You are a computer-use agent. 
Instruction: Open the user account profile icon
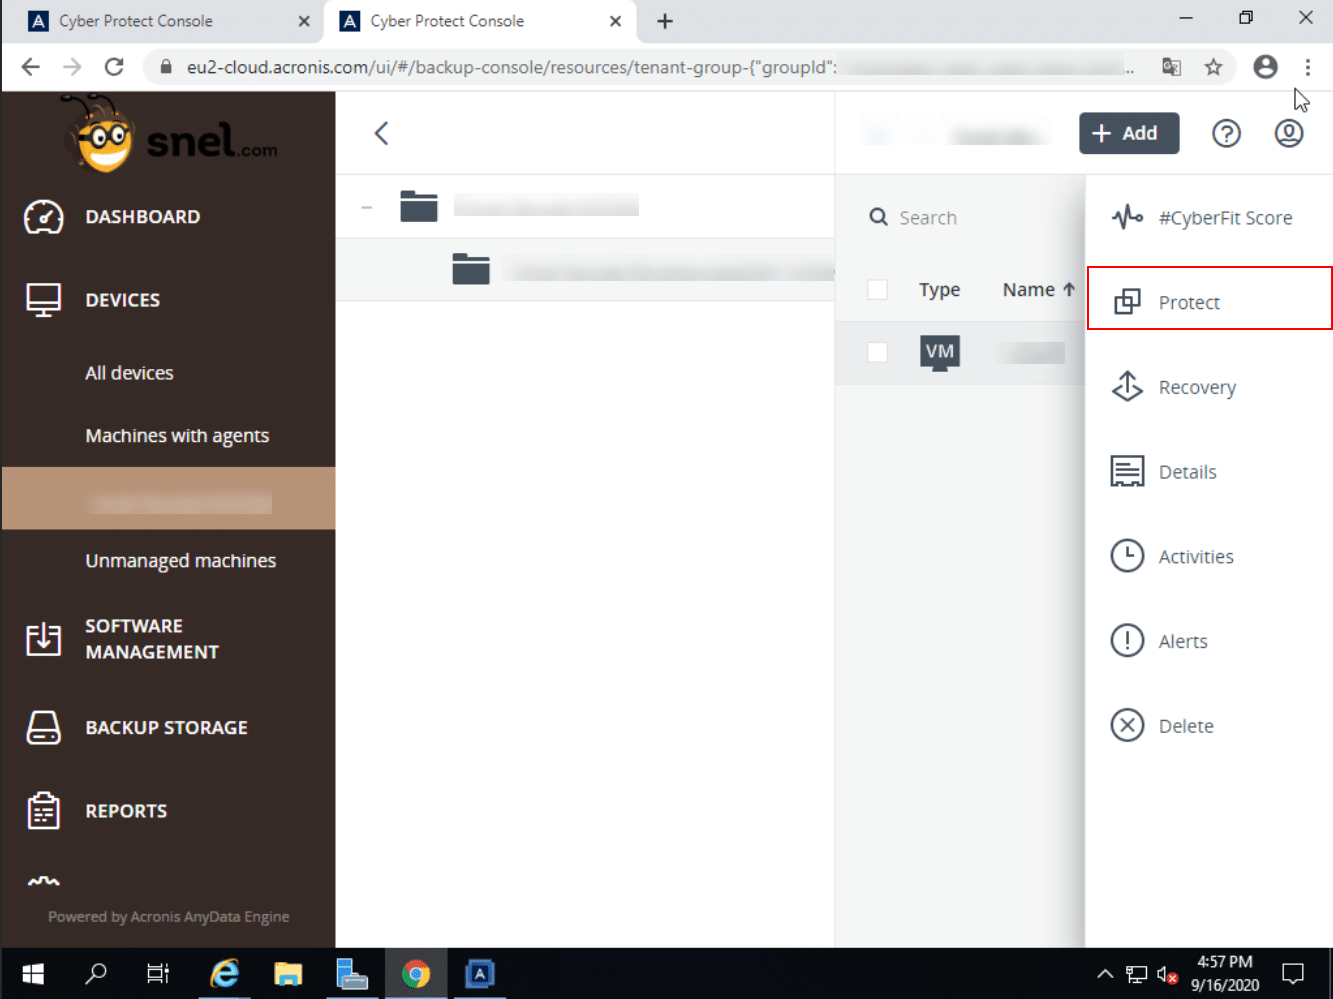1288,133
